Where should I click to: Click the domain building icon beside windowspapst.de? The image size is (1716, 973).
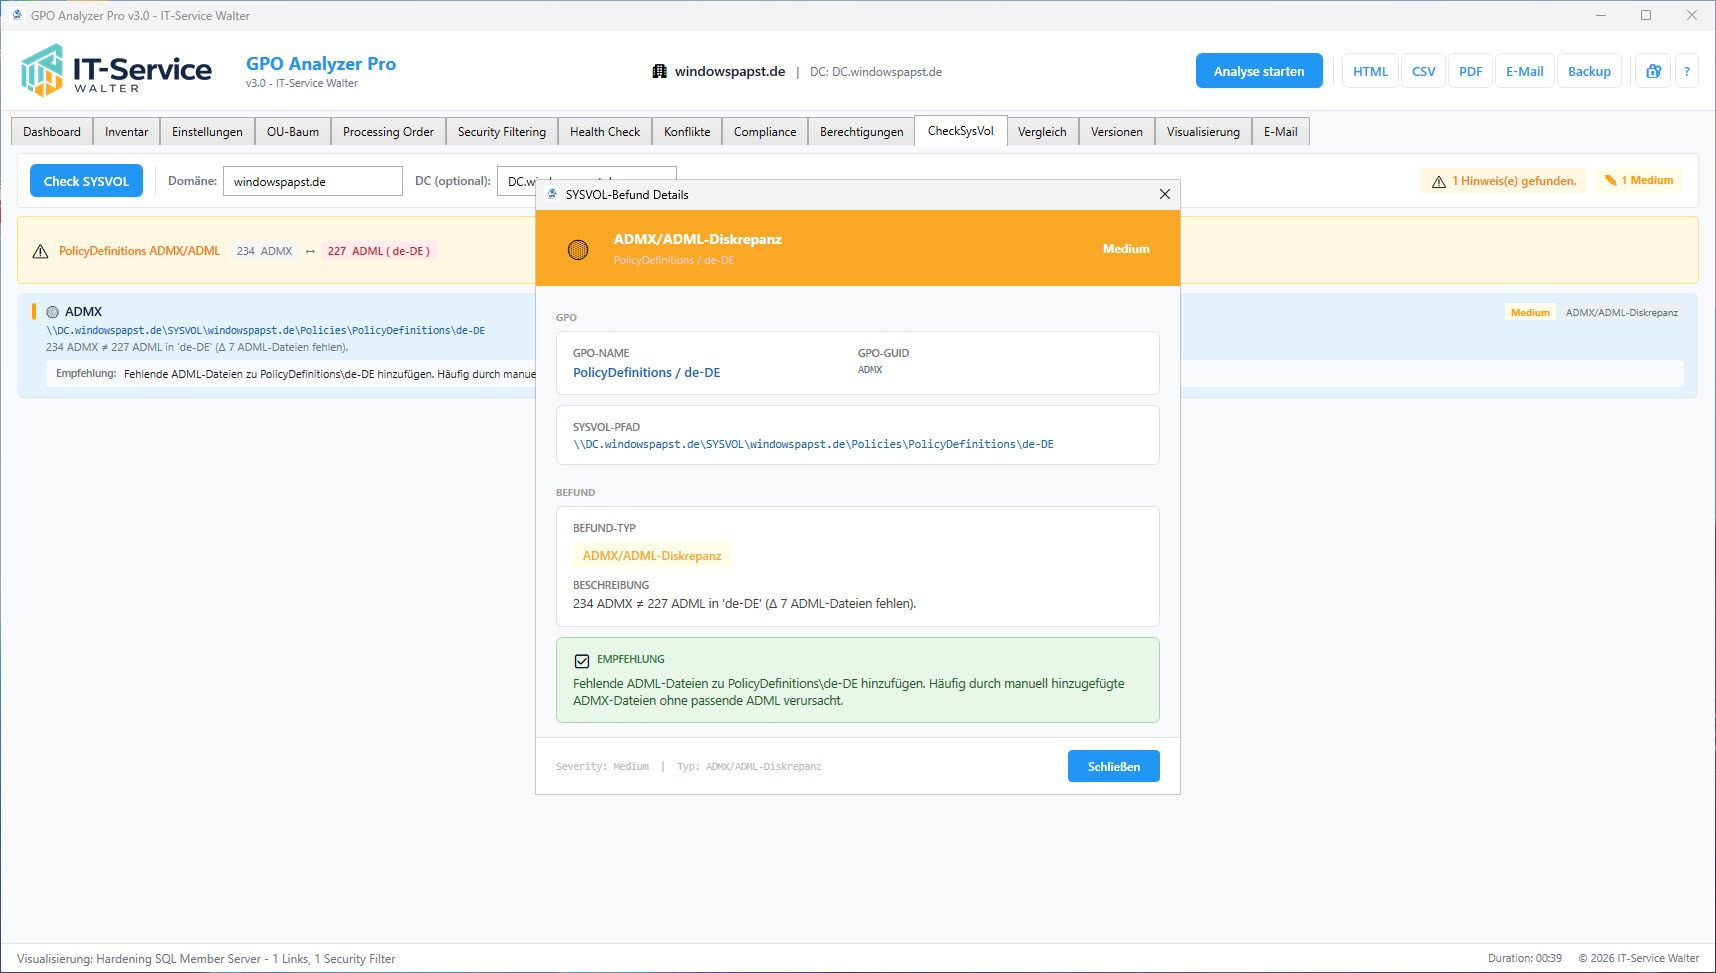pos(659,71)
